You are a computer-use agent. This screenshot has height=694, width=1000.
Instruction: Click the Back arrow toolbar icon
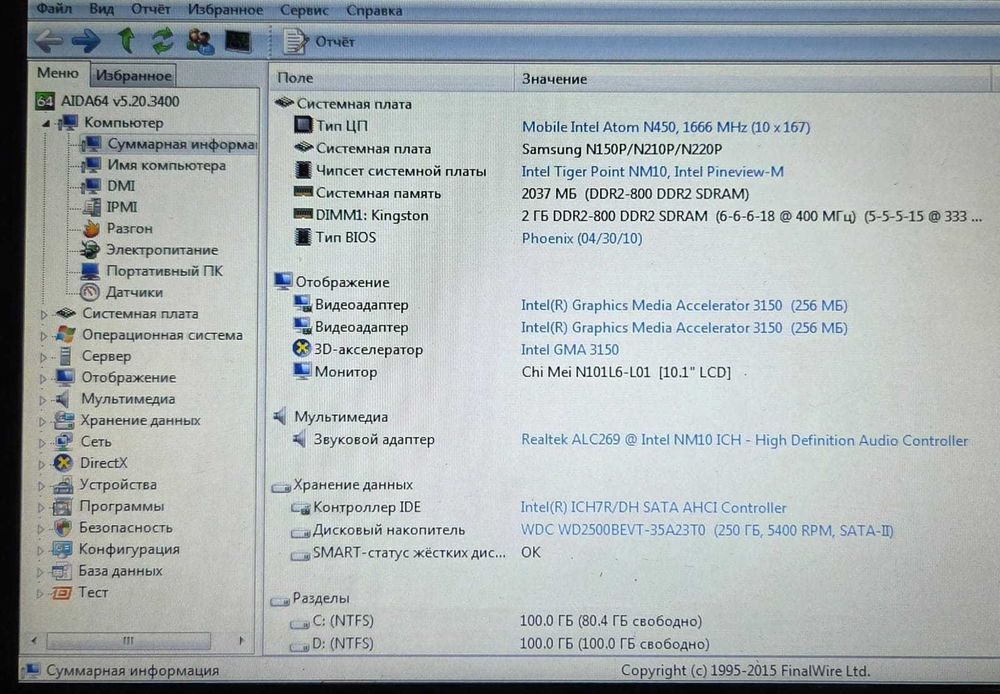click(49, 41)
